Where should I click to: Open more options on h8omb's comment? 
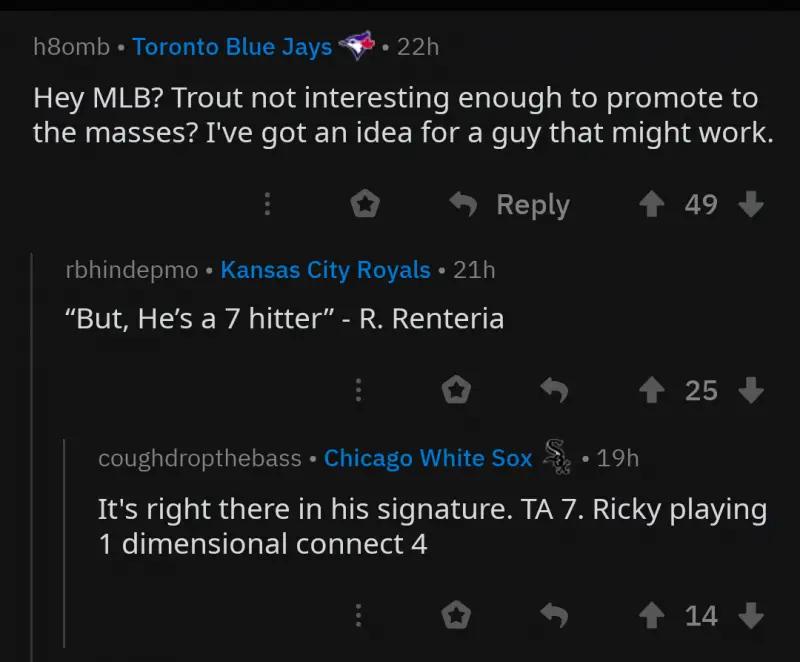point(267,205)
